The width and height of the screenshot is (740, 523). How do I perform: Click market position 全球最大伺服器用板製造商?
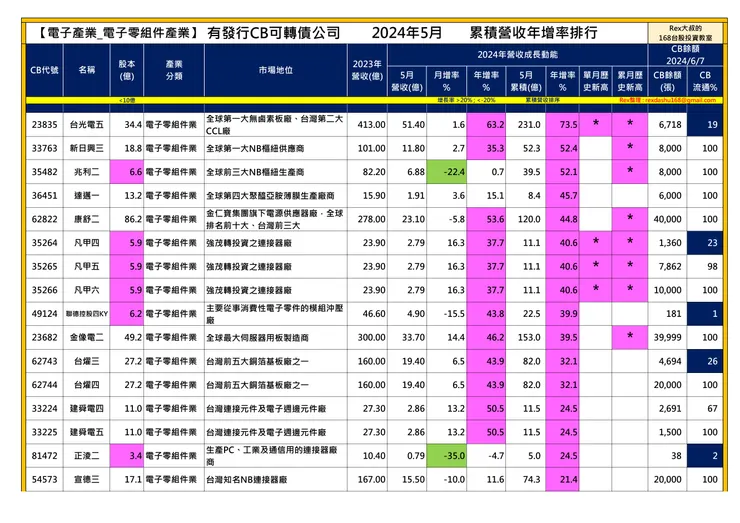coord(276,337)
